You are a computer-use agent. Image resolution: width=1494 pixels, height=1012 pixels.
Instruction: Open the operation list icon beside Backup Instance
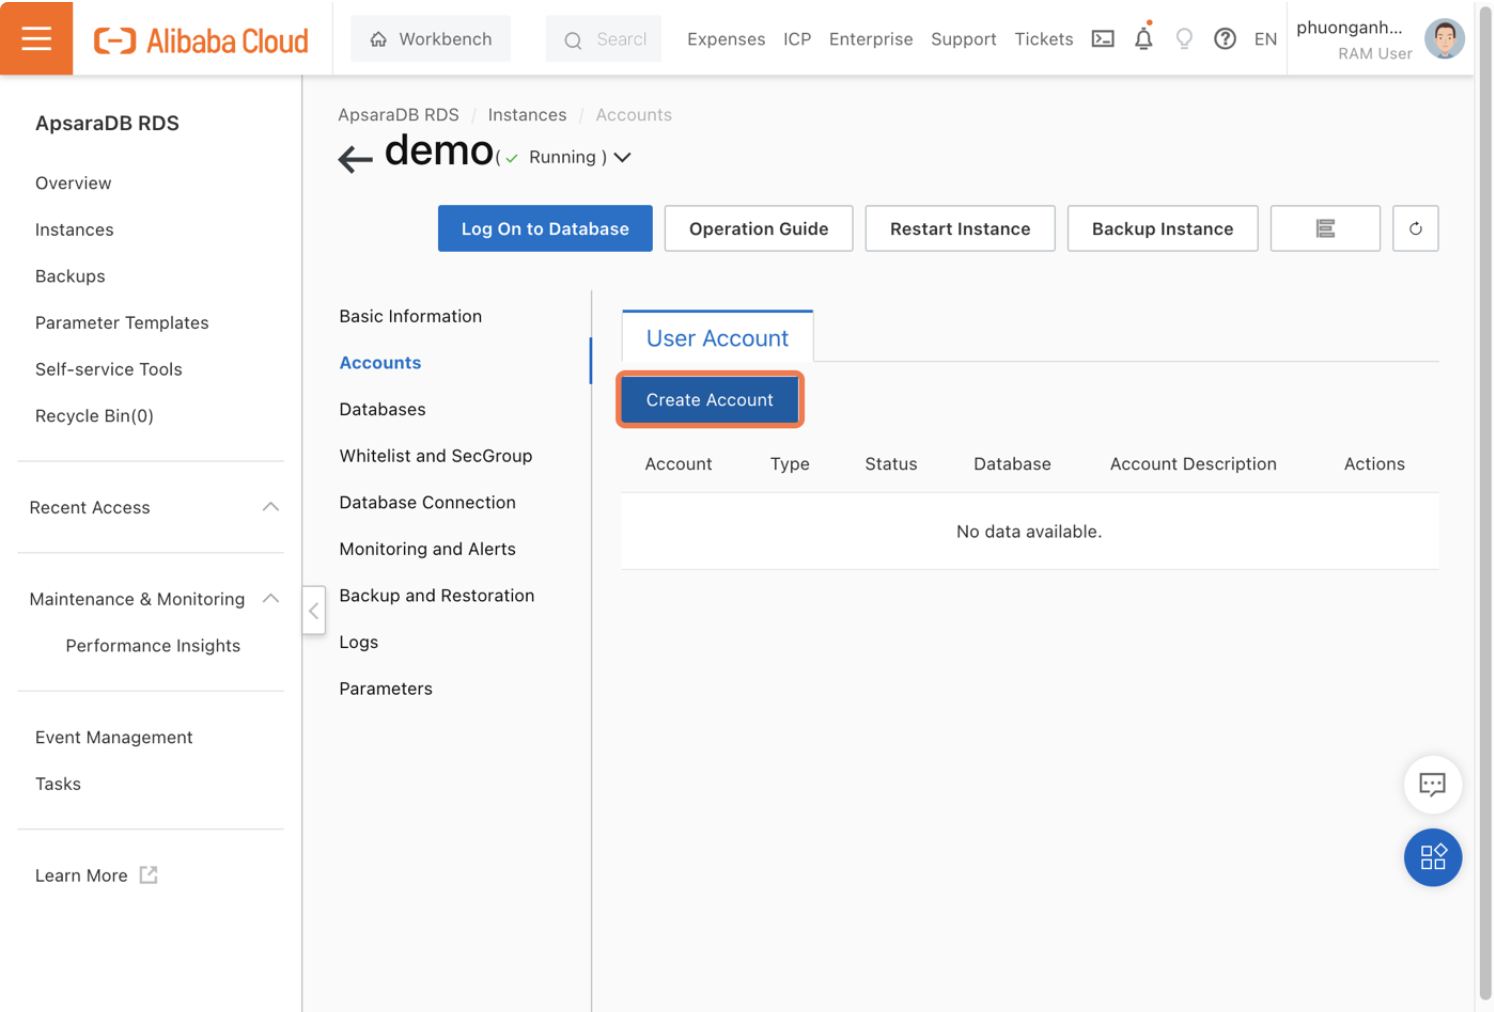pyautogui.click(x=1325, y=228)
